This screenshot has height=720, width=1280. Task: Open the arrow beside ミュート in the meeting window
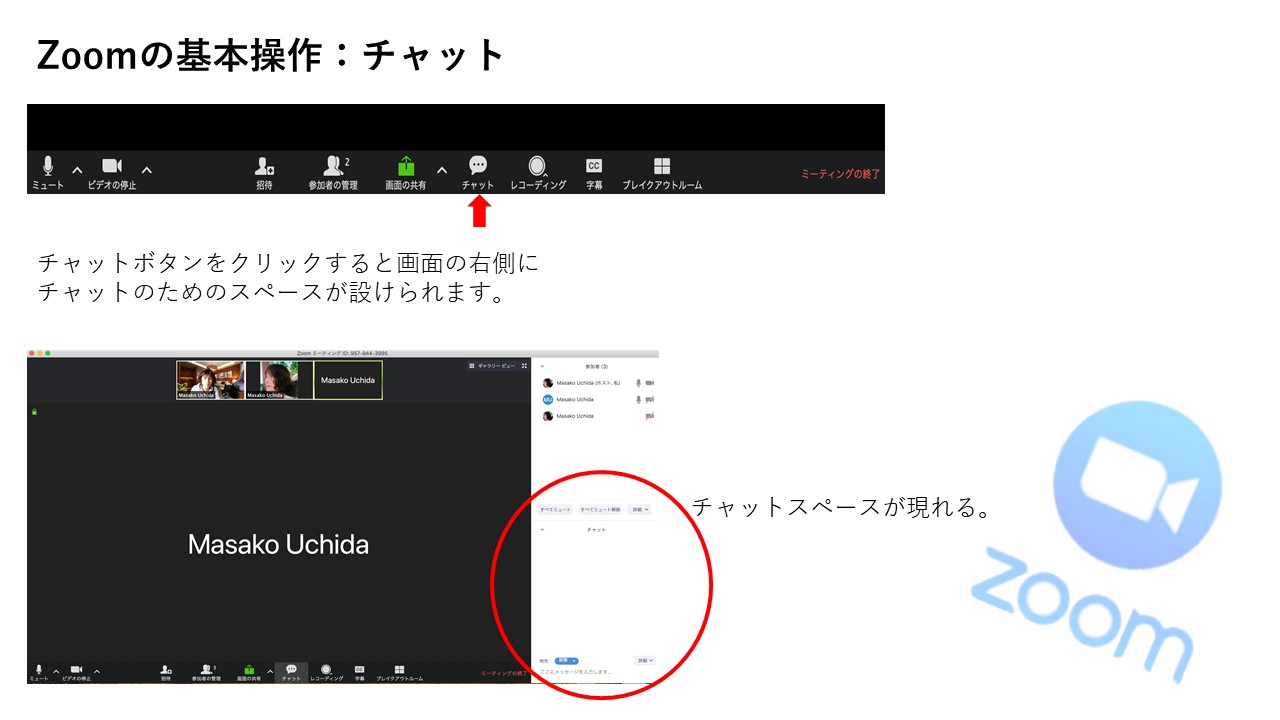pyautogui.click(x=56, y=671)
